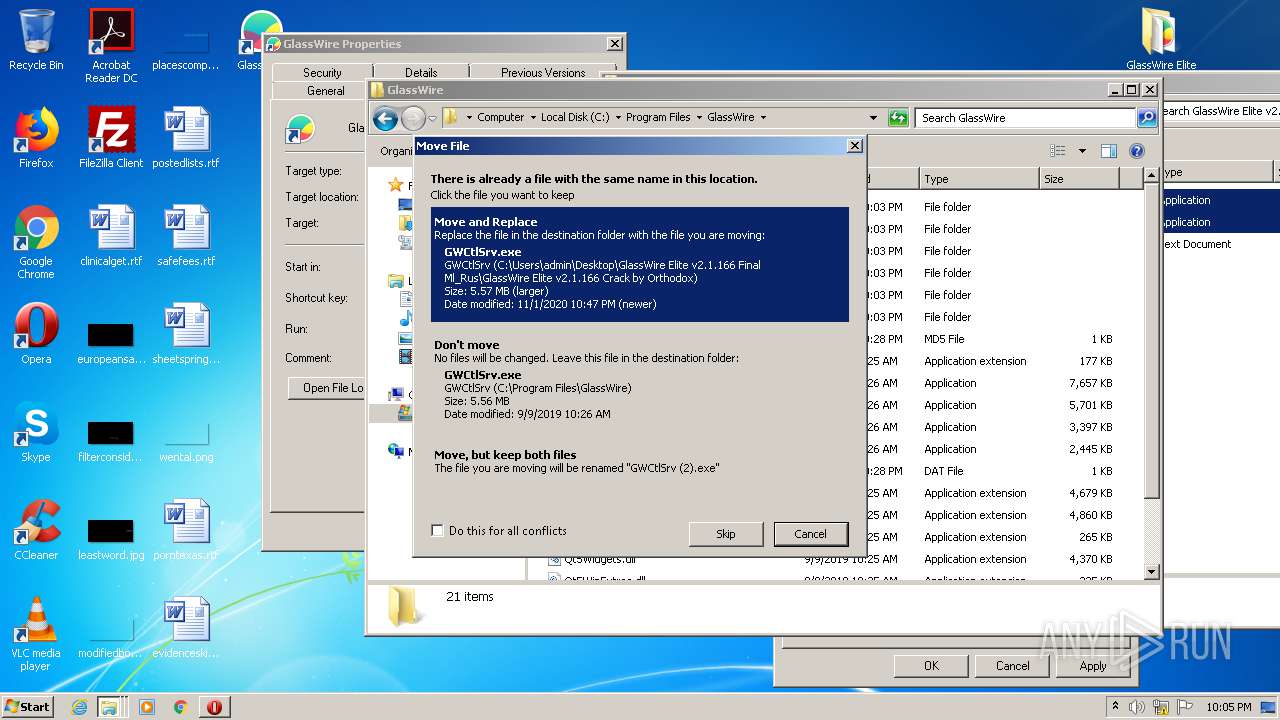Open view options dropdown arrow
1280x720 pixels.
tap(1082, 152)
